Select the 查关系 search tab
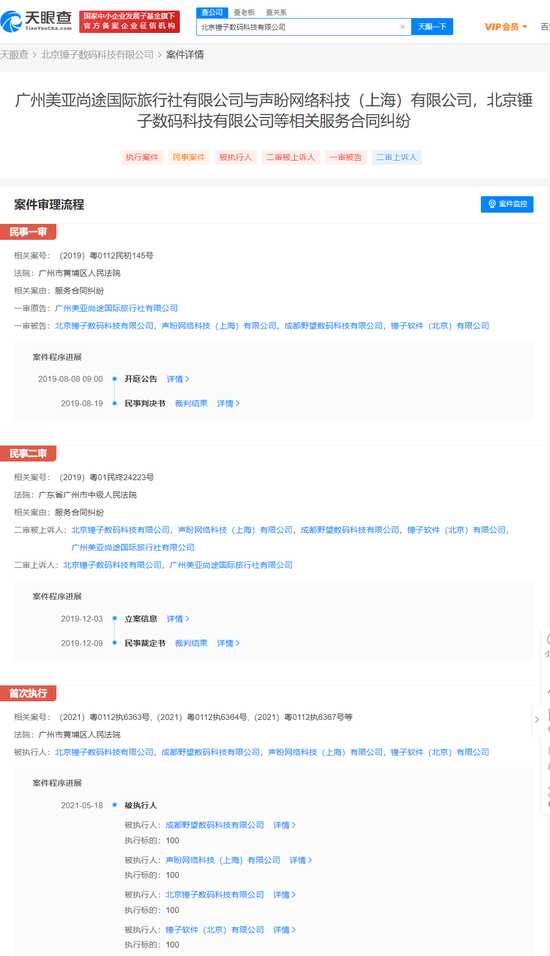Screen dimensions: 550x956 [x=276, y=12]
